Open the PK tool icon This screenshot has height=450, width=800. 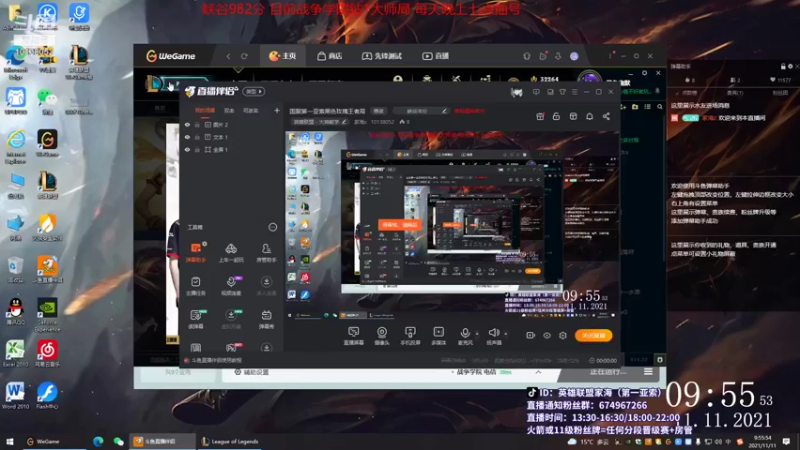coord(231,348)
